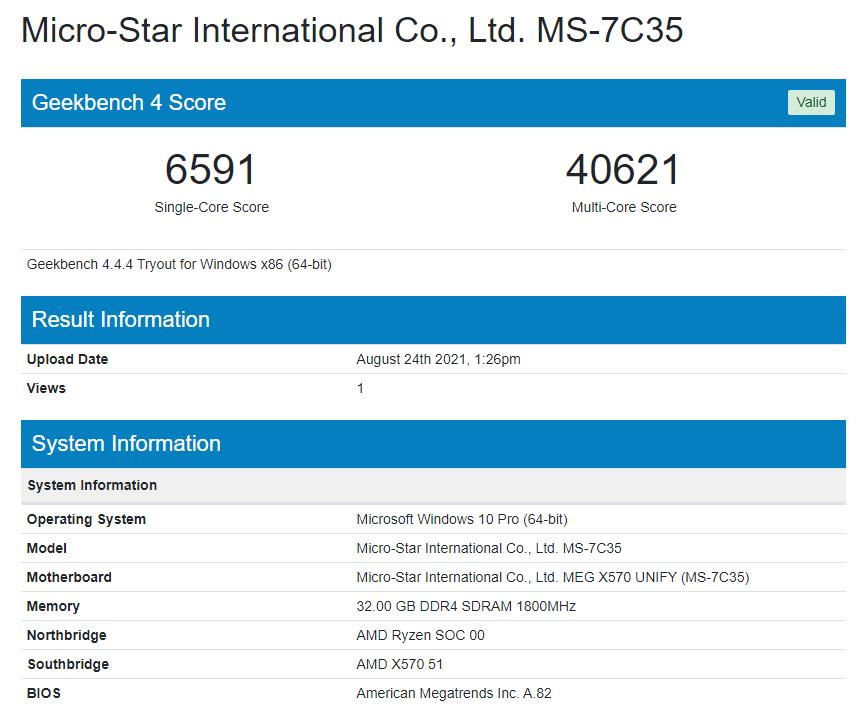Click the single-core score number 6591
Screen dimensions: 857x722
[211, 170]
